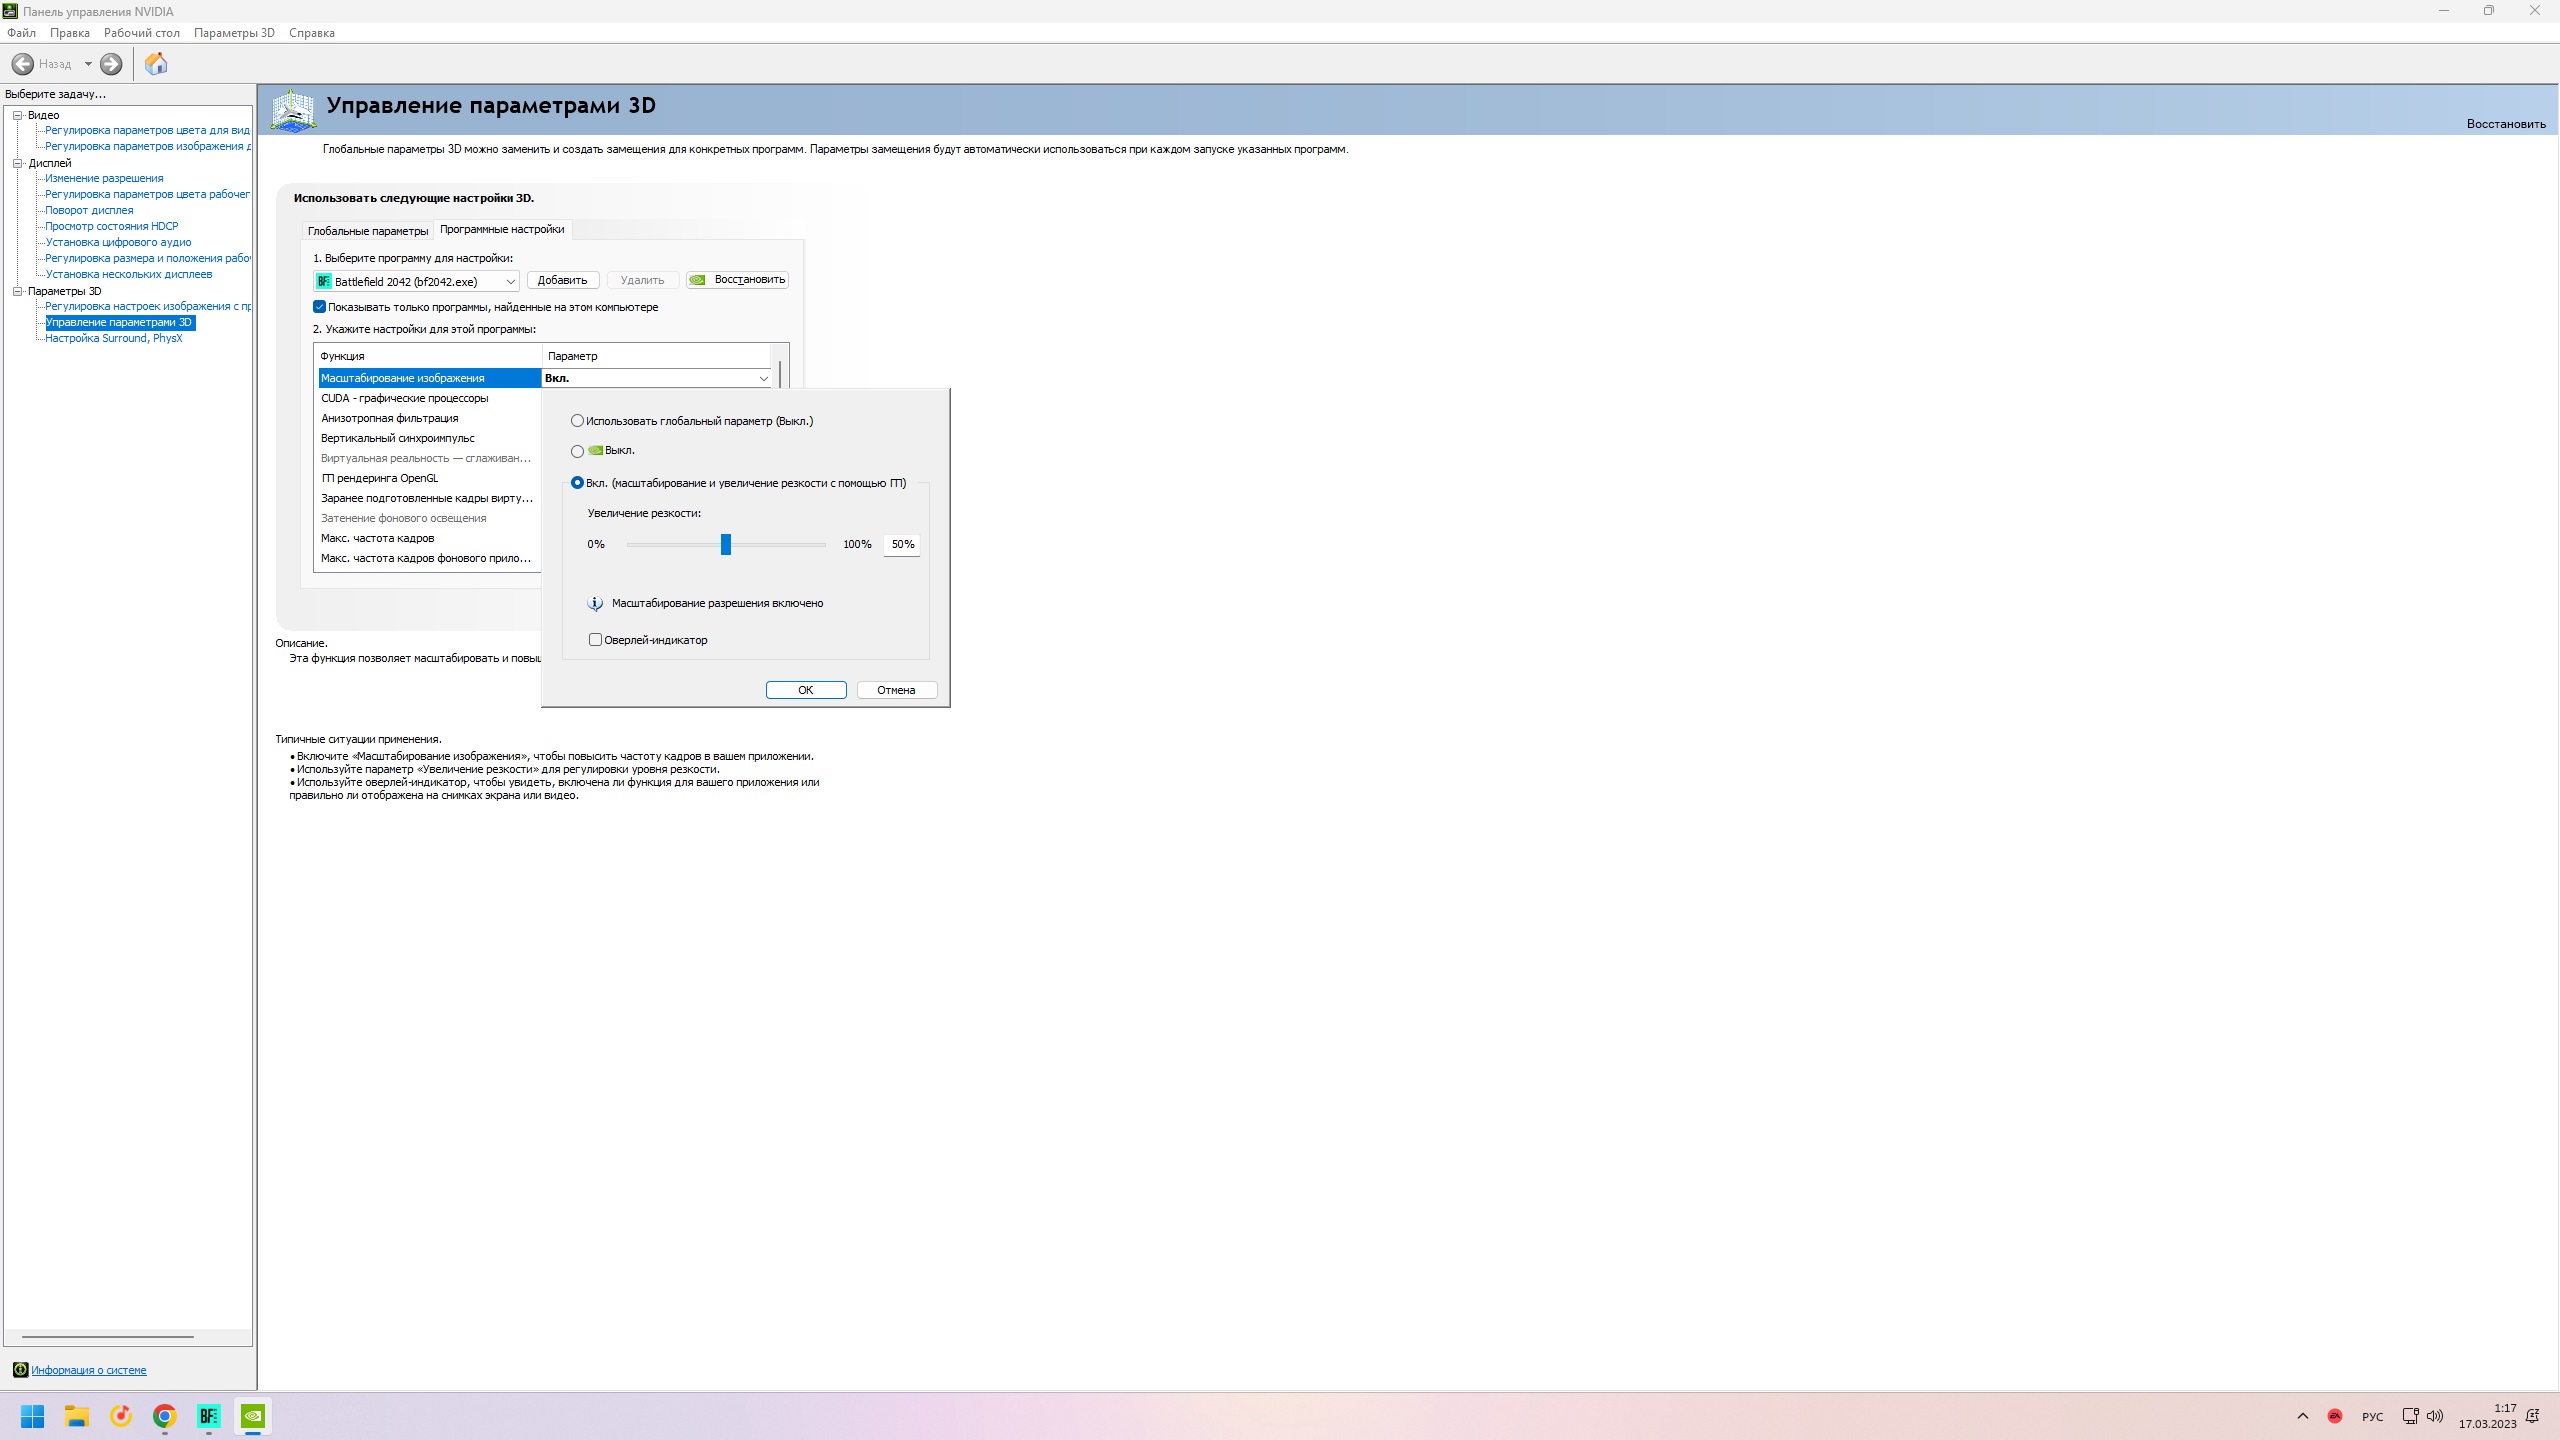Open the history dropdown arrow next to Назад
The image size is (2560, 1440).
coord(88,64)
